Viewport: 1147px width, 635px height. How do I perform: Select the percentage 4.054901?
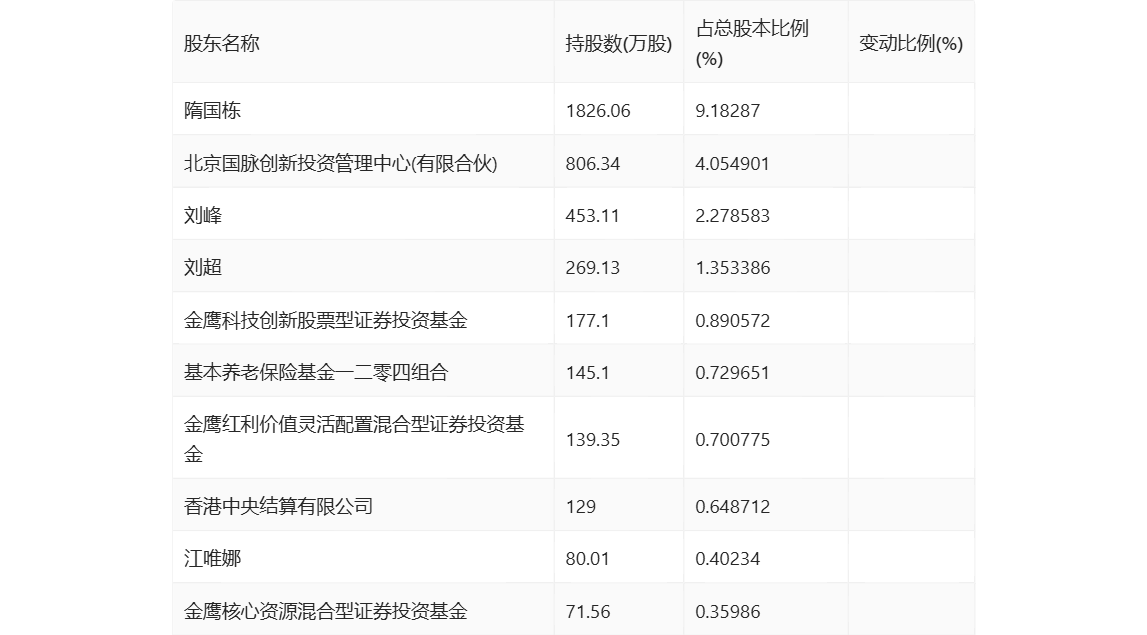(732, 164)
